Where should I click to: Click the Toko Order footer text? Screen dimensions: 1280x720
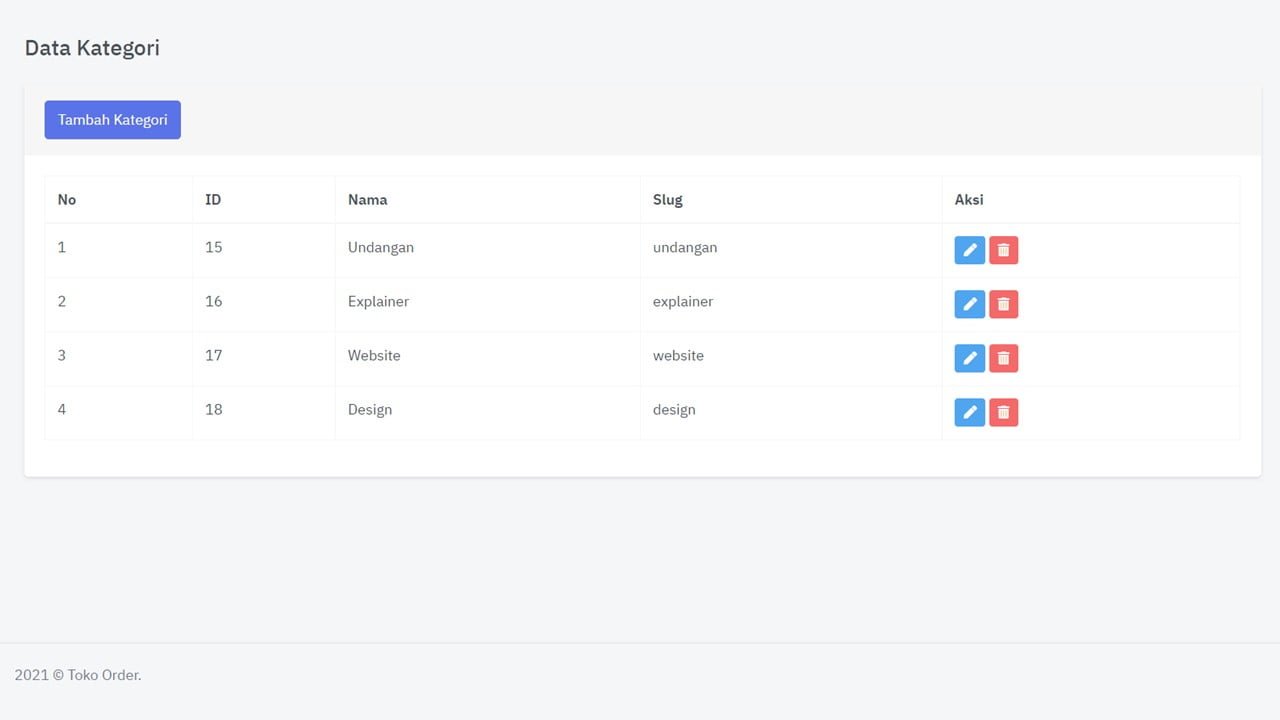tap(78, 675)
